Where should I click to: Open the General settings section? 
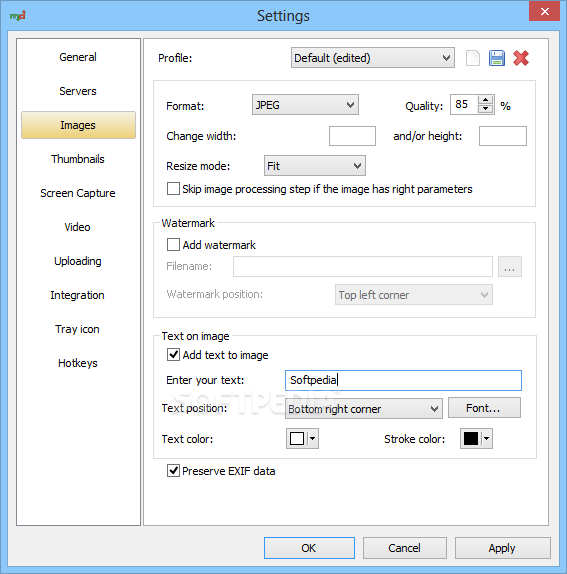pyautogui.click(x=78, y=57)
